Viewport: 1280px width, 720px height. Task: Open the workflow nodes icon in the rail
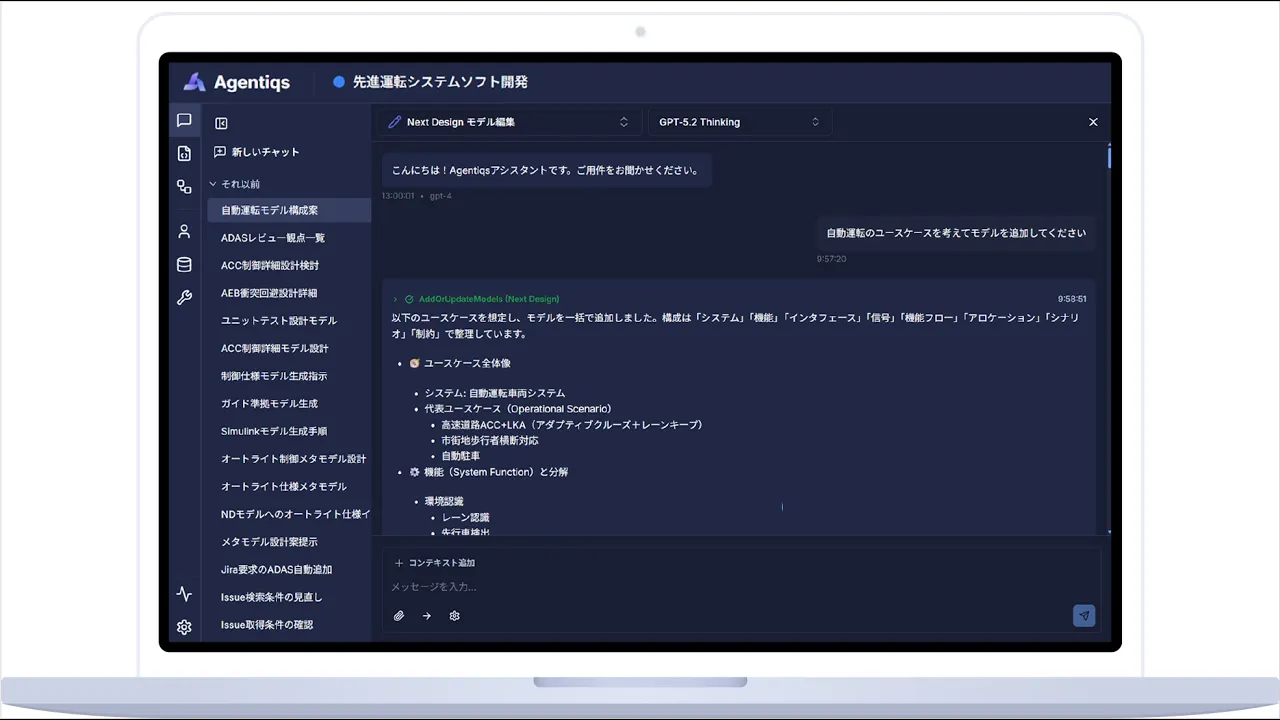pos(184,186)
